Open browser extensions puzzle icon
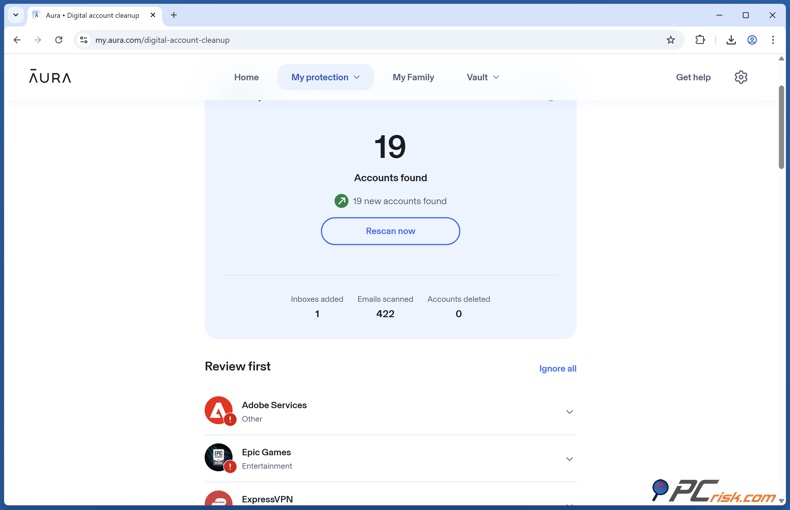 point(700,40)
